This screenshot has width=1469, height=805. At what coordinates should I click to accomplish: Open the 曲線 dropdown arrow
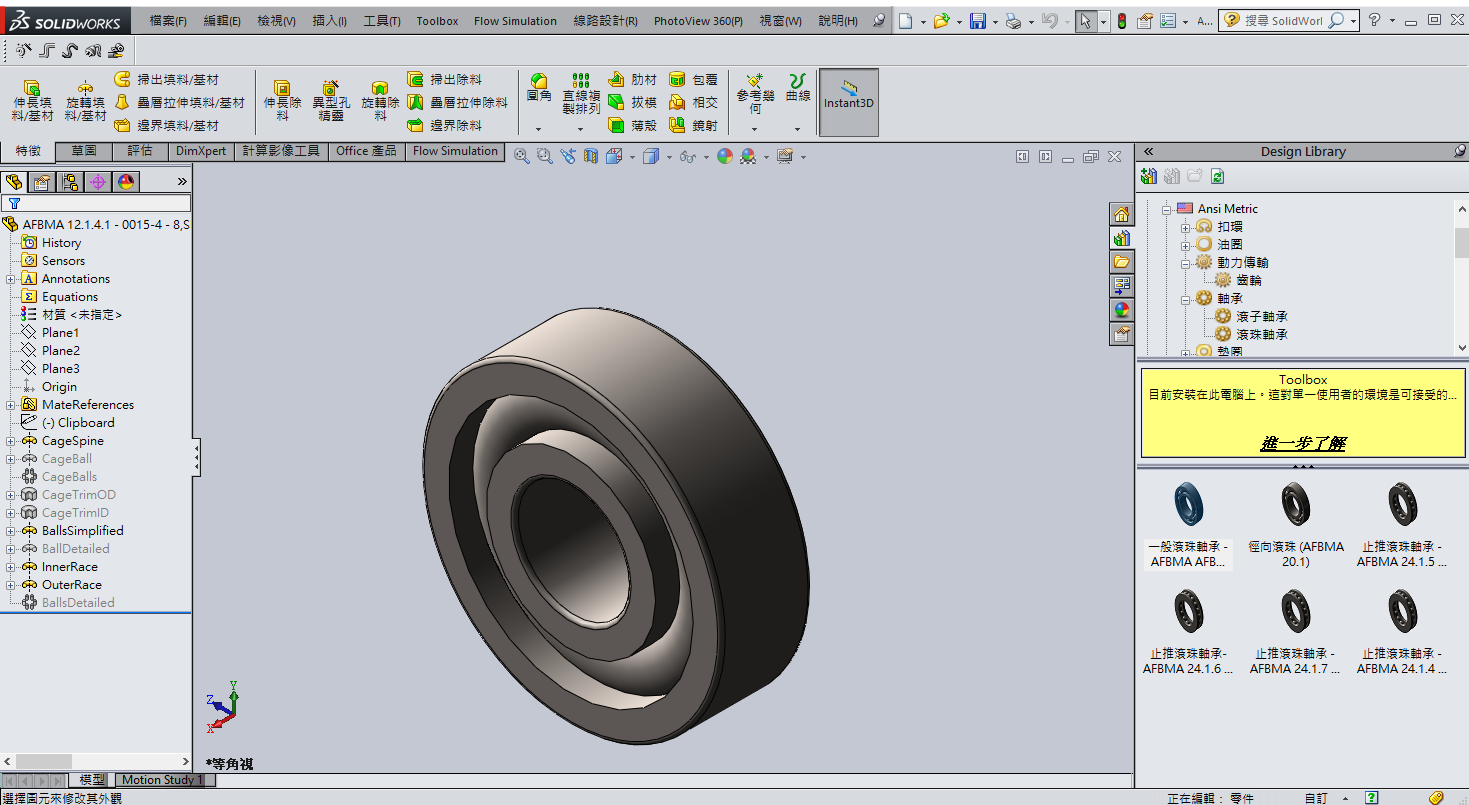[798, 129]
